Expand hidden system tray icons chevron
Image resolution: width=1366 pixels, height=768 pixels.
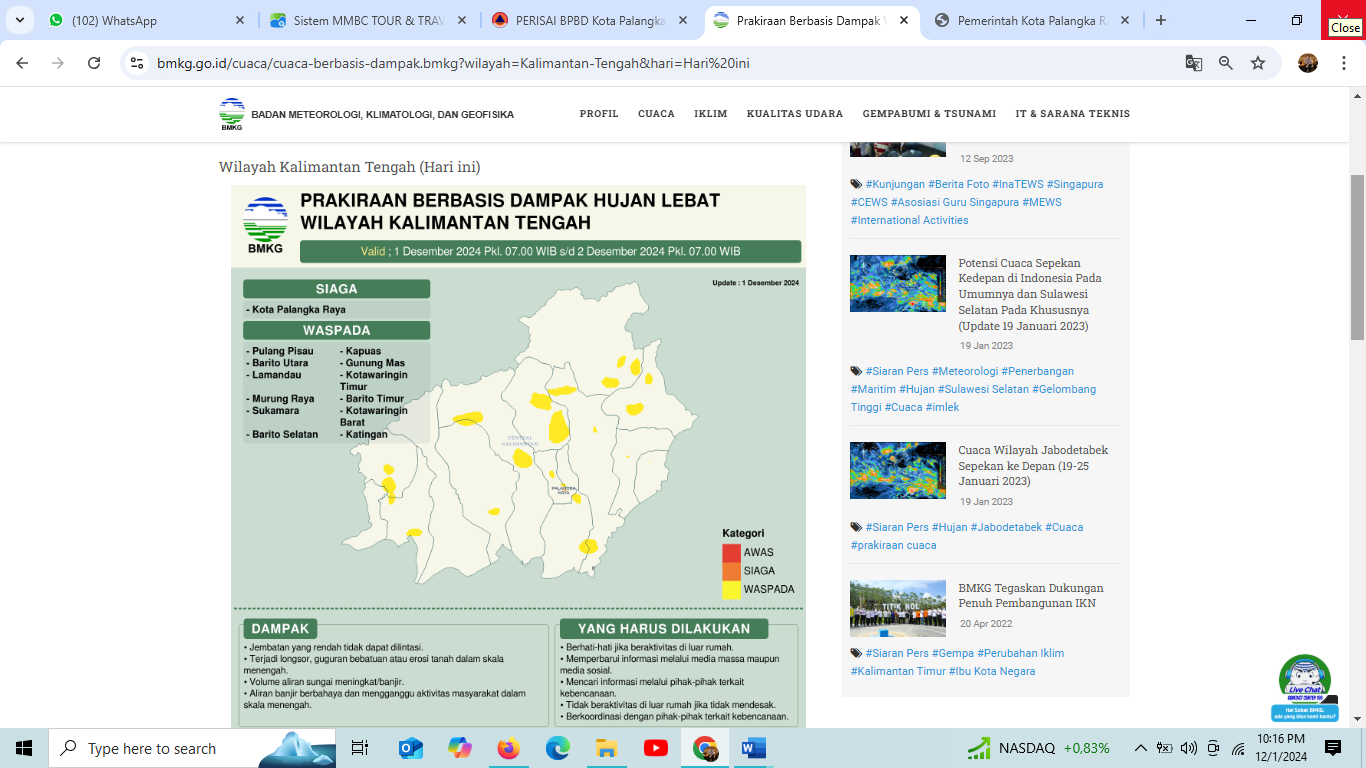coord(1140,748)
